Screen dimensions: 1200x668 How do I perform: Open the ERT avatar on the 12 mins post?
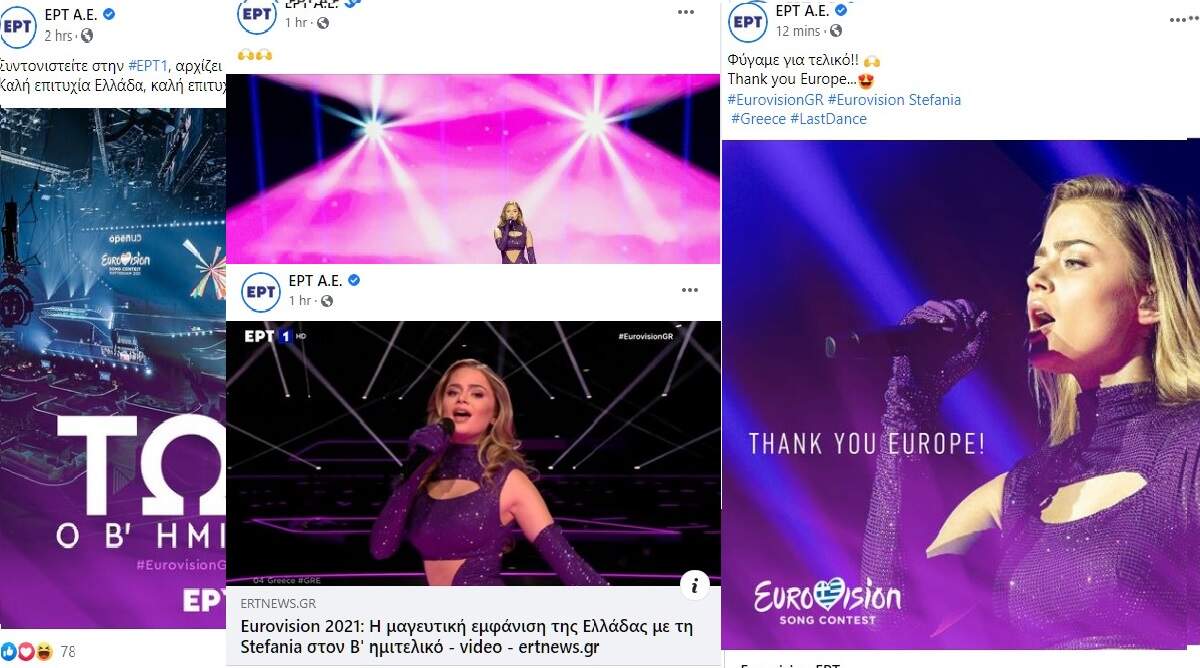click(748, 21)
